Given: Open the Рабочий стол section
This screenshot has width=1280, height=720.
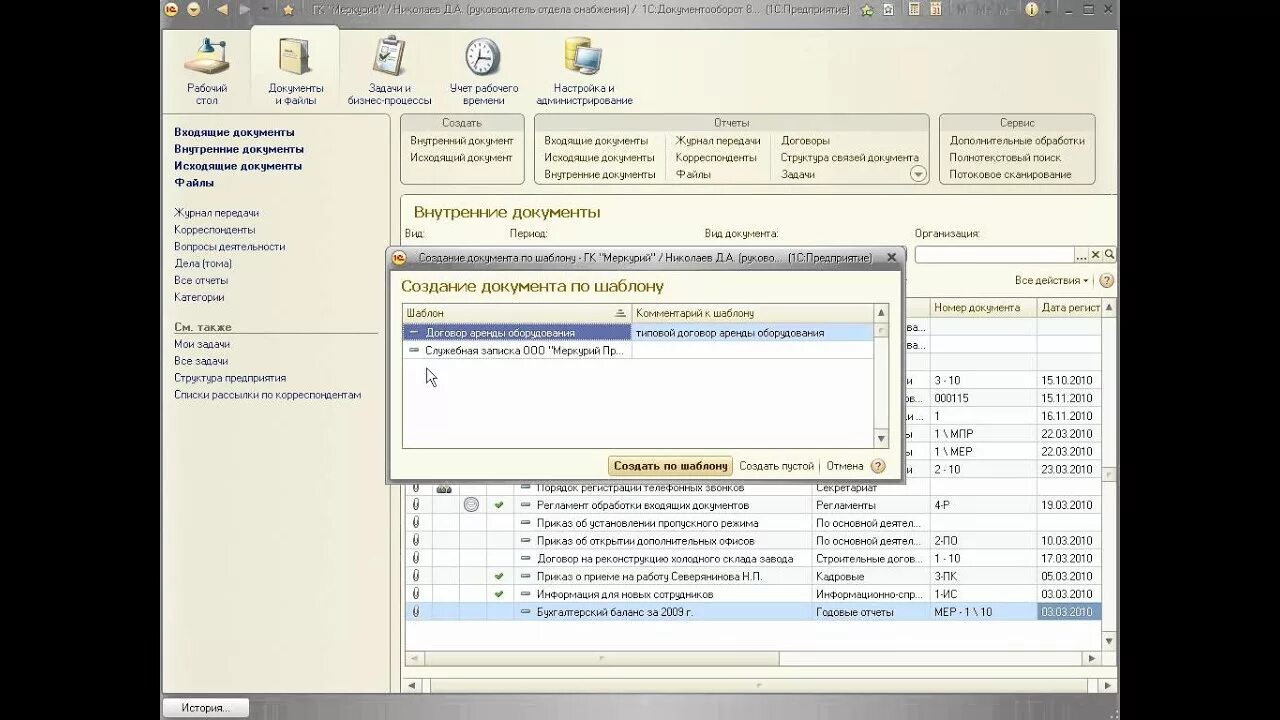Looking at the screenshot, I should click(x=207, y=71).
